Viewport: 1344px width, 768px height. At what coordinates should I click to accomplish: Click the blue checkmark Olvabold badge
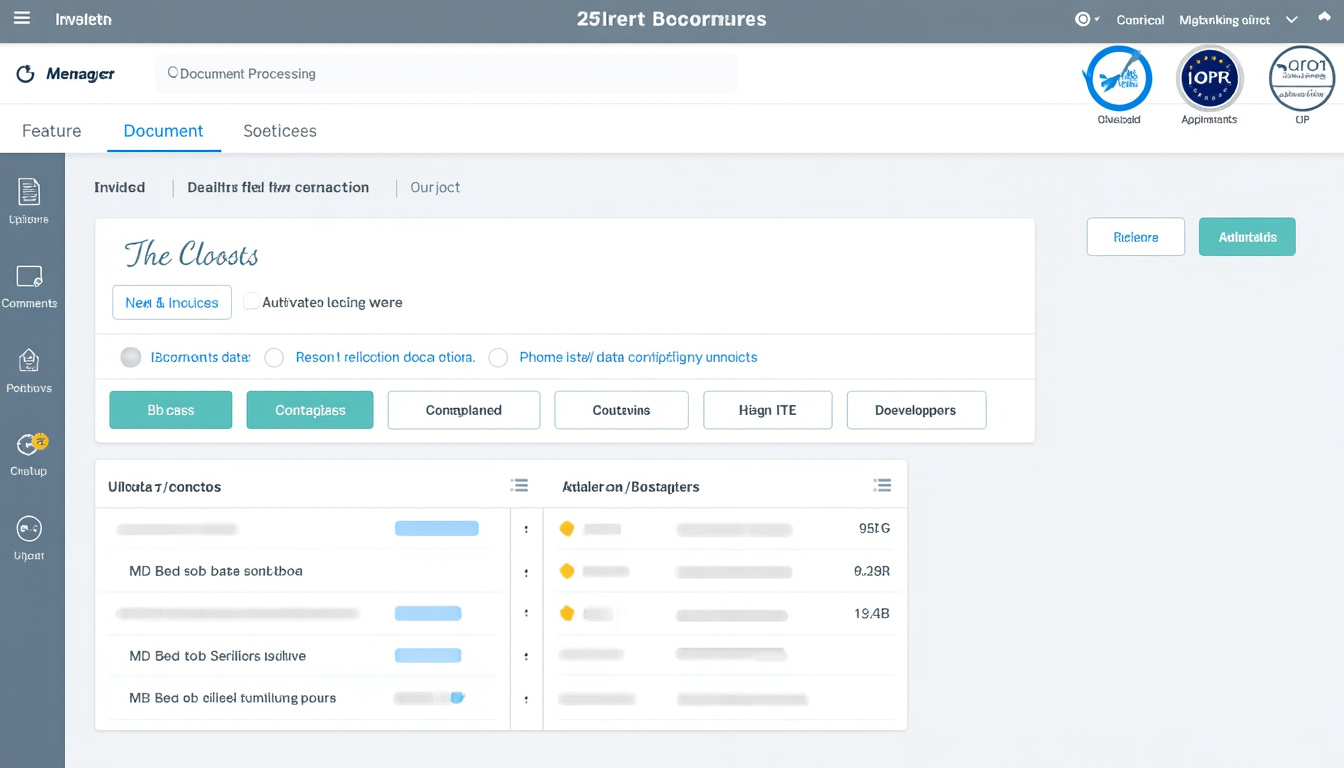click(1118, 78)
